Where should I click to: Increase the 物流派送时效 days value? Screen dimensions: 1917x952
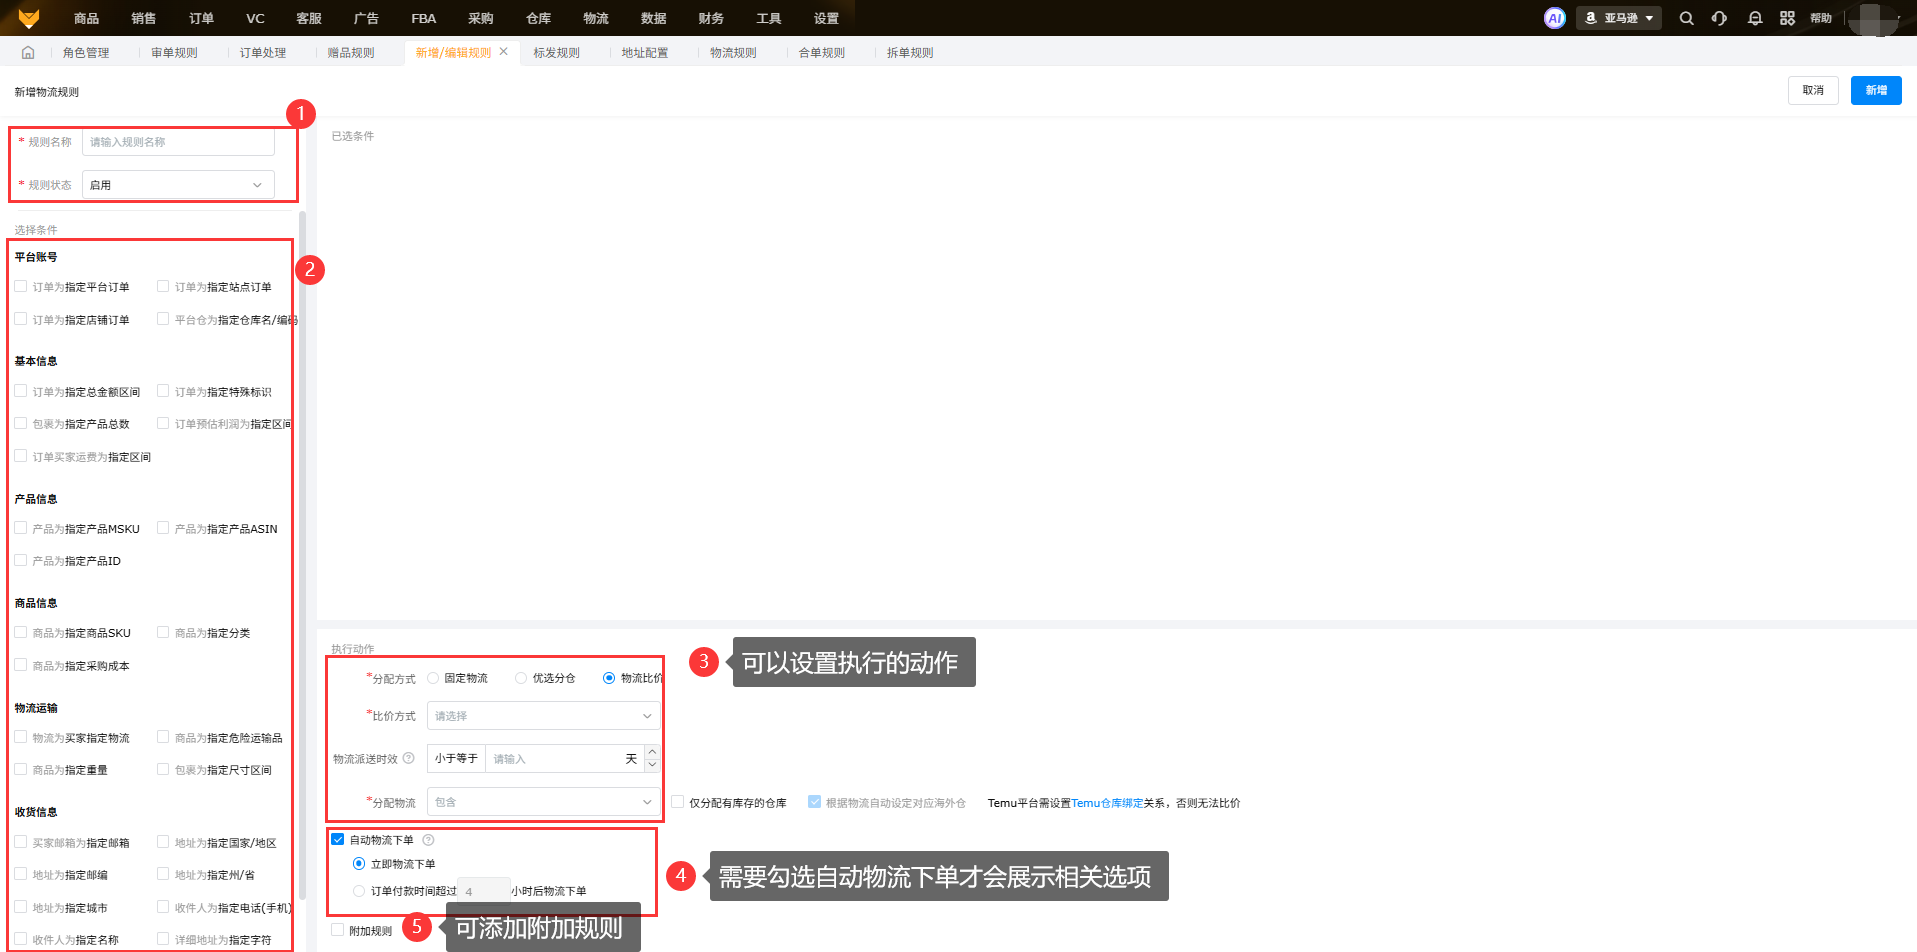[x=652, y=751]
